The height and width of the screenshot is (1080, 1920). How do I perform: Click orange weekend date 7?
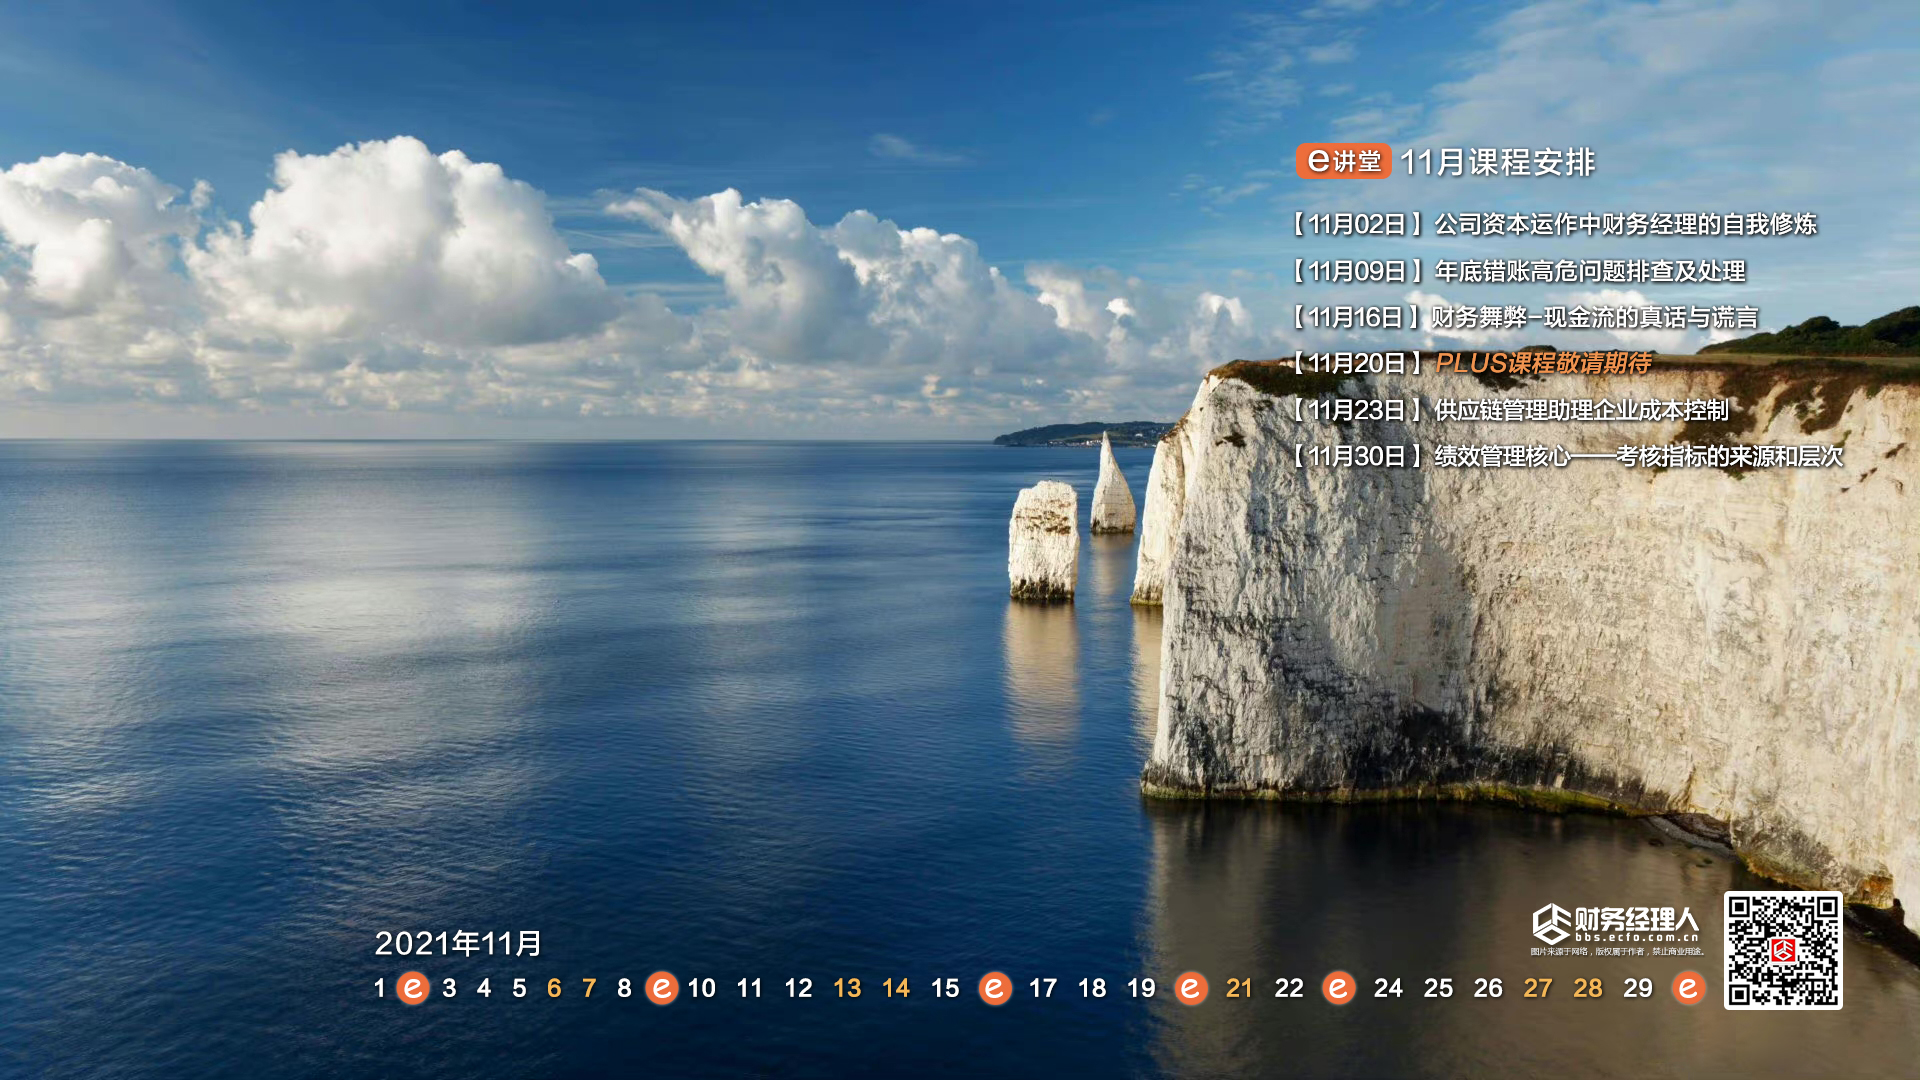click(589, 988)
